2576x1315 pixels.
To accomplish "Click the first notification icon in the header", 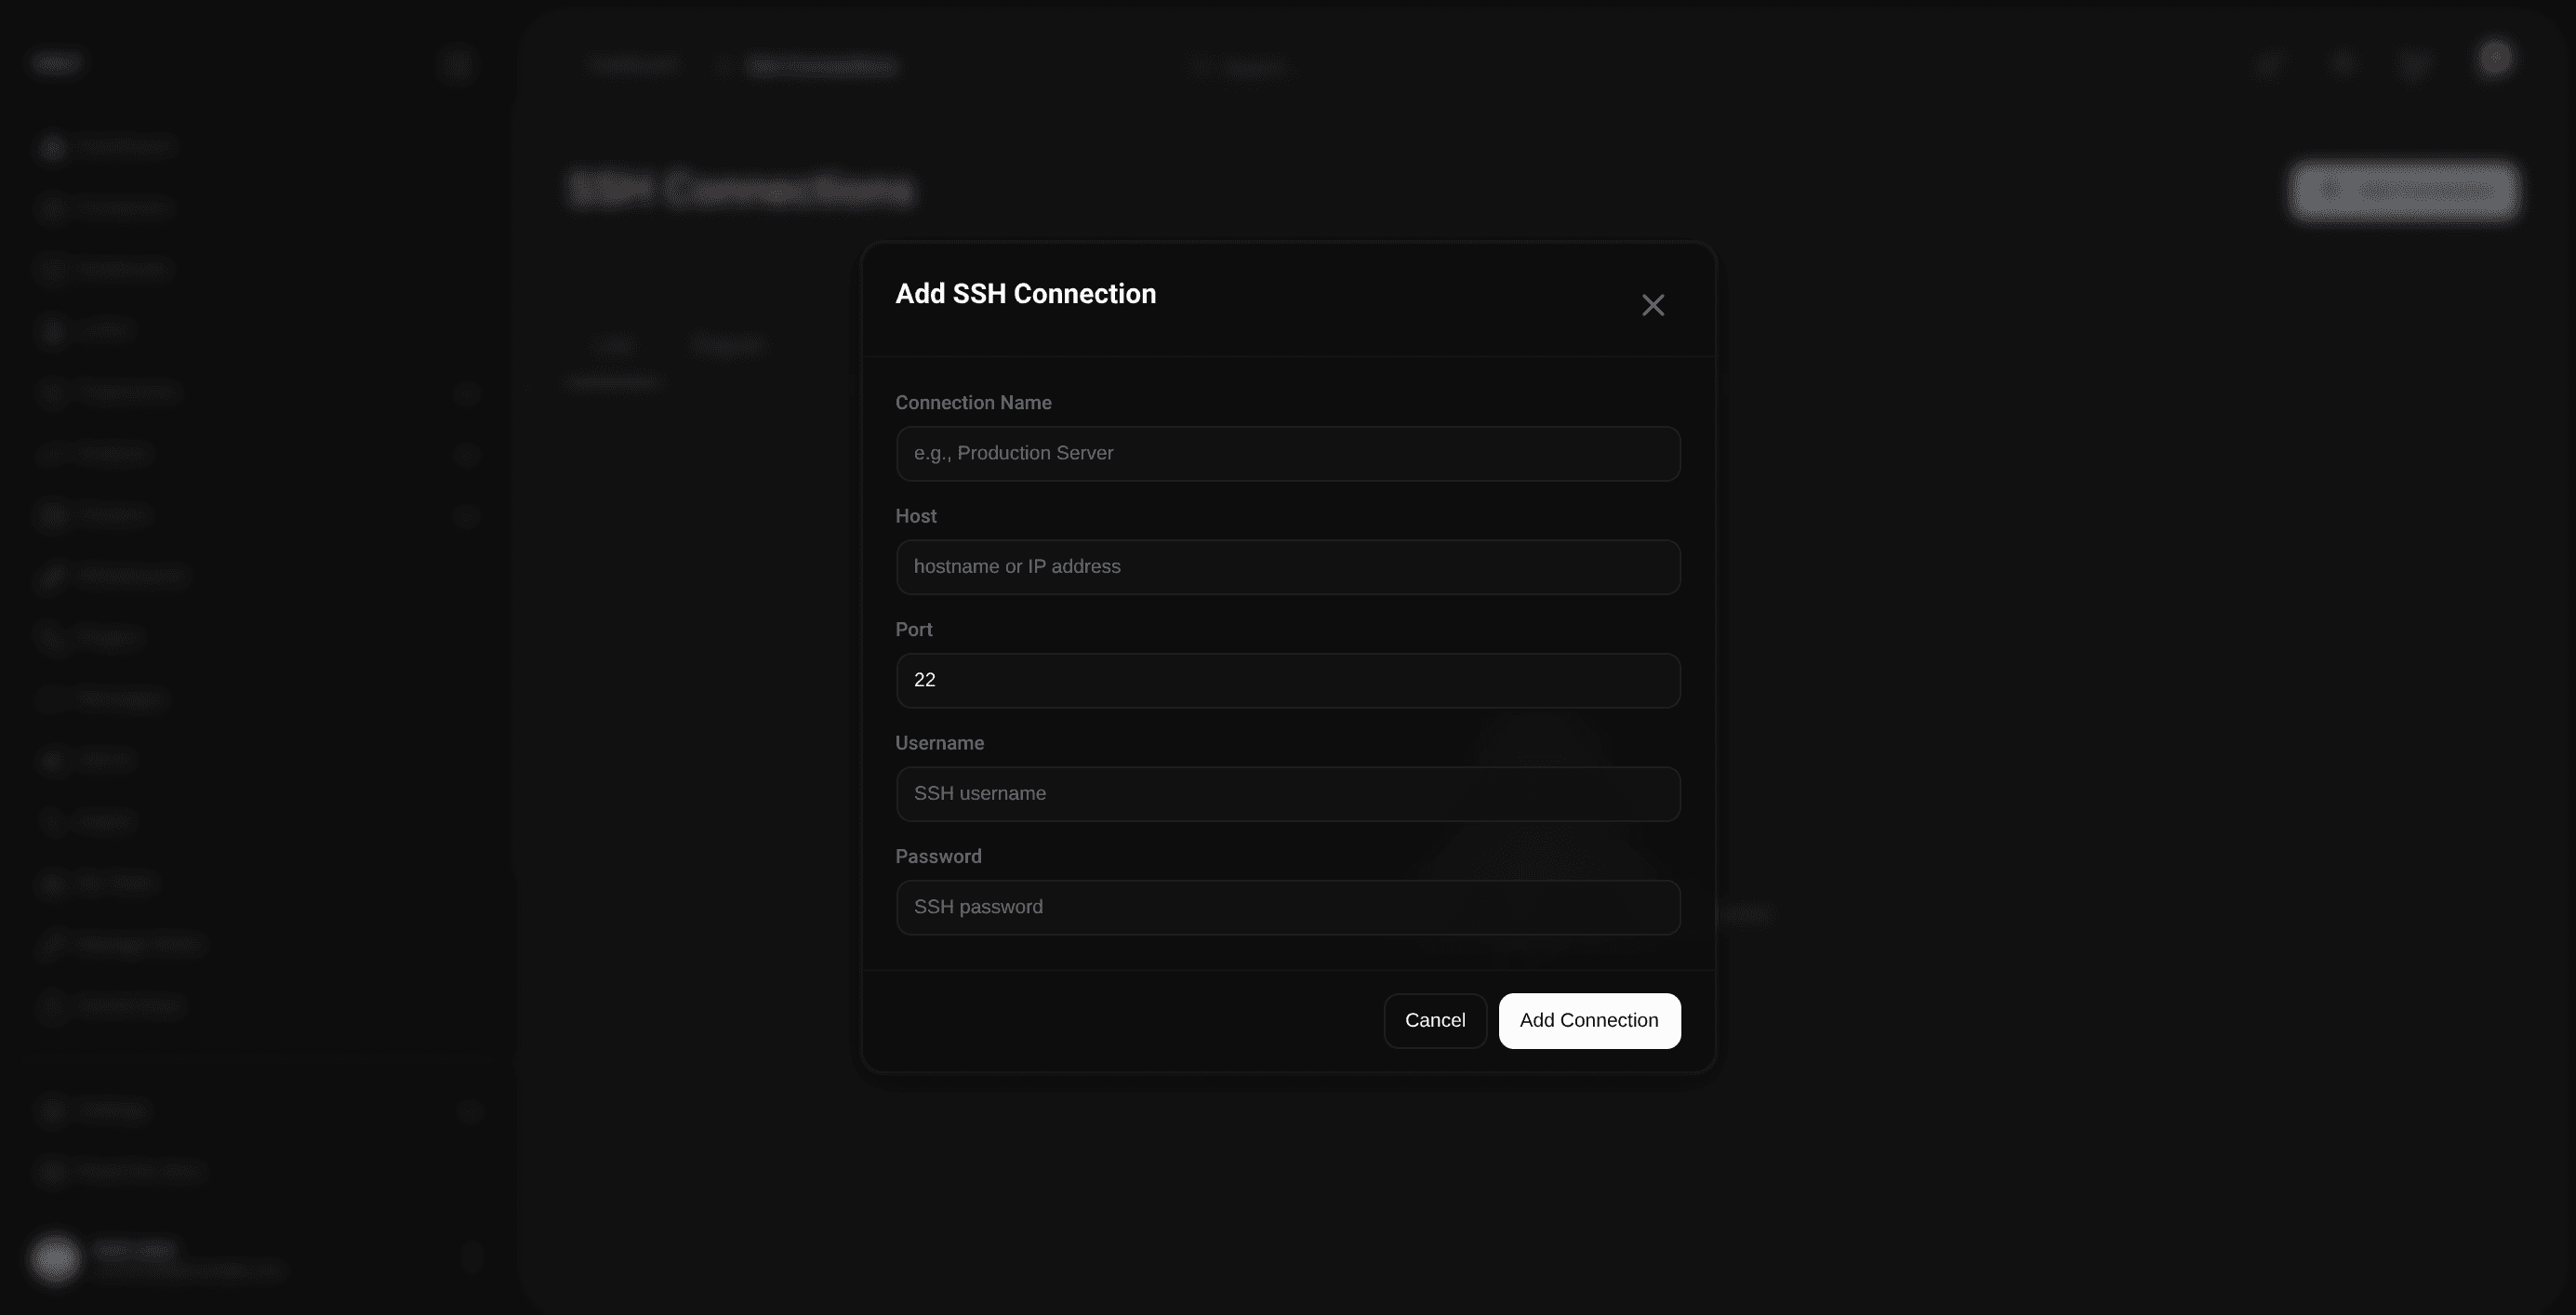I will tap(2270, 64).
